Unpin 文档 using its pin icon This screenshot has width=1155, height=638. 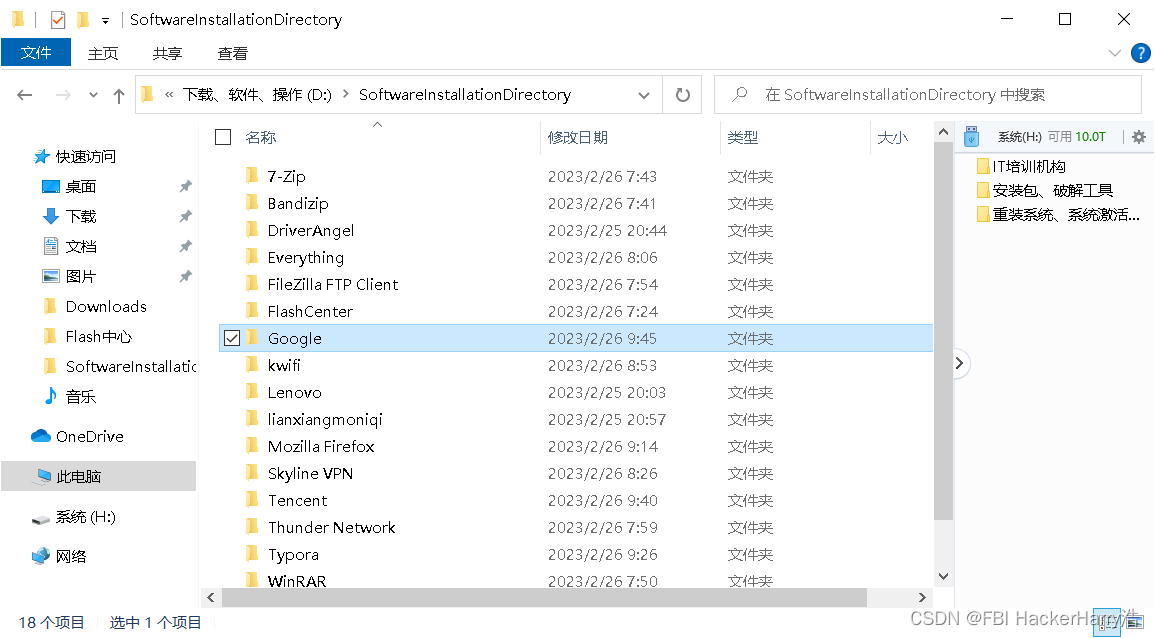click(186, 246)
